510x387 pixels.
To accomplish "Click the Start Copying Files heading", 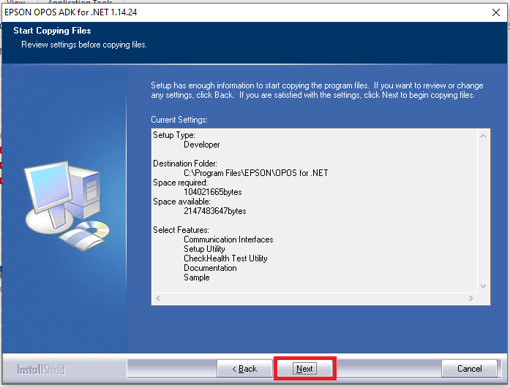I will click(52, 31).
